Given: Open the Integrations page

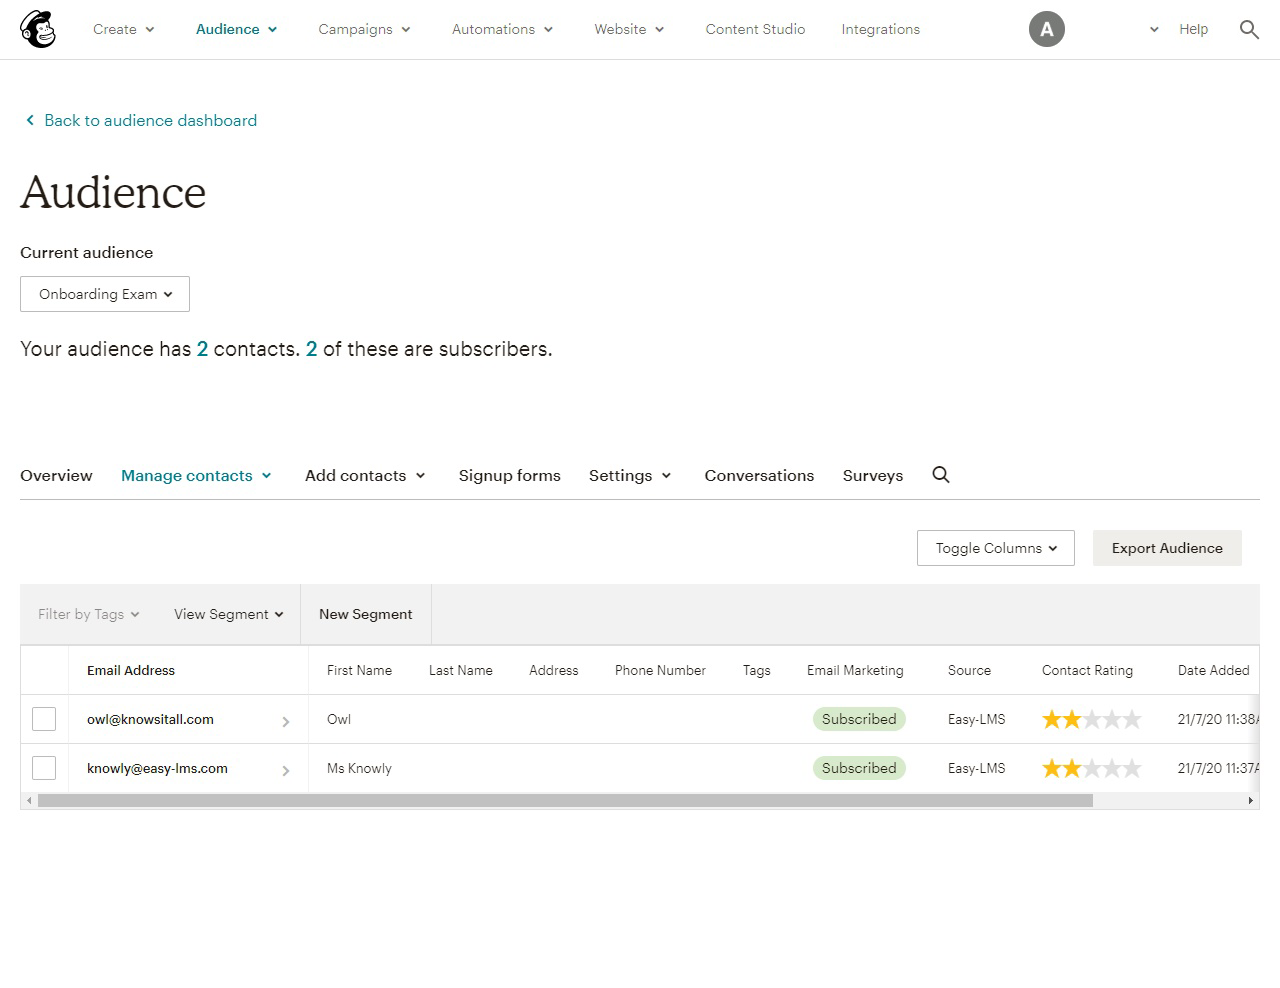Looking at the screenshot, I should (881, 29).
